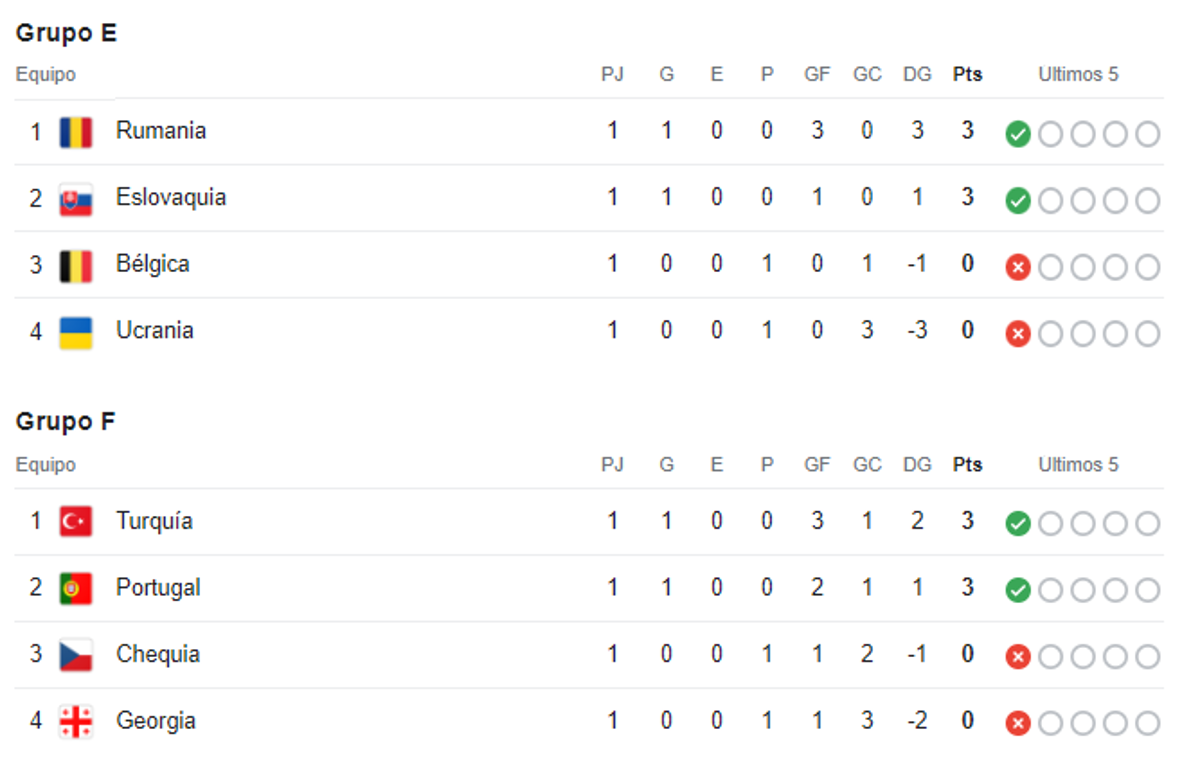Viewport: 1200px width, 779px height.
Task: Open the Portugal team link
Action: 158,588
